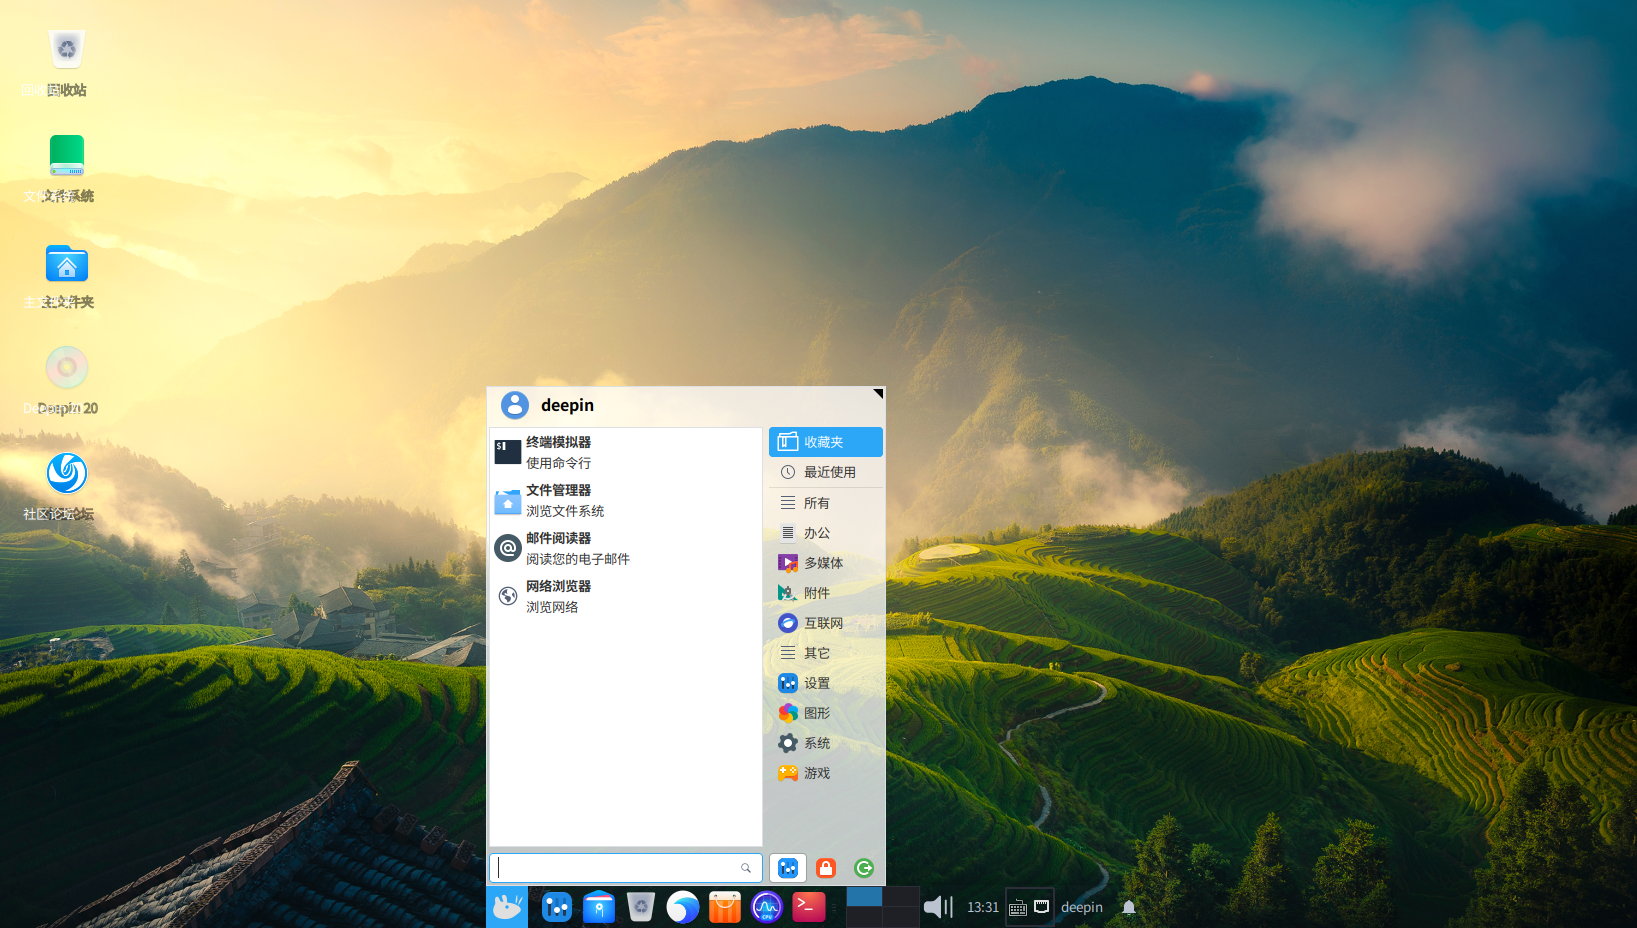Open the Terminal Emulator (终端模拟器) entry

click(558, 452)
